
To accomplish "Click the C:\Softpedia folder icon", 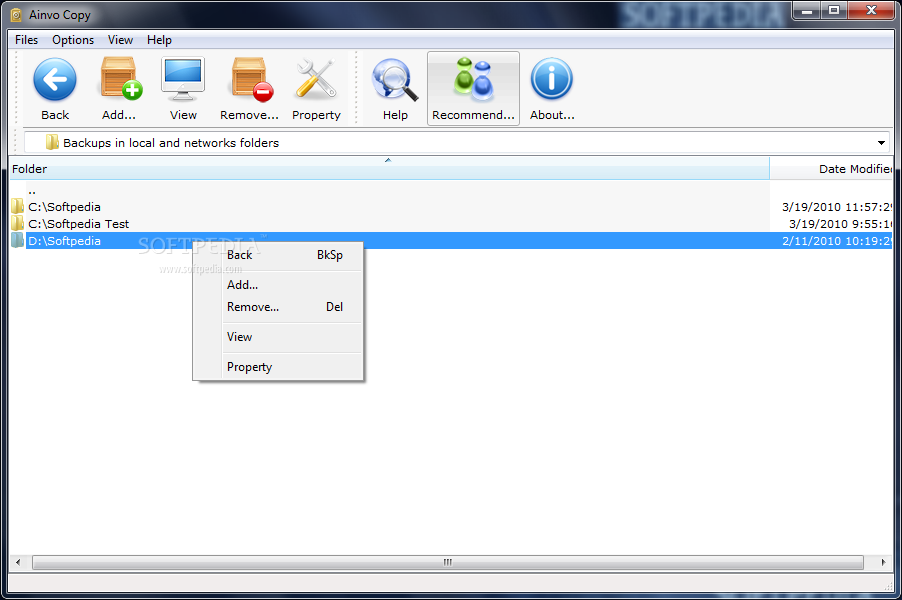I will click(17, 206).
